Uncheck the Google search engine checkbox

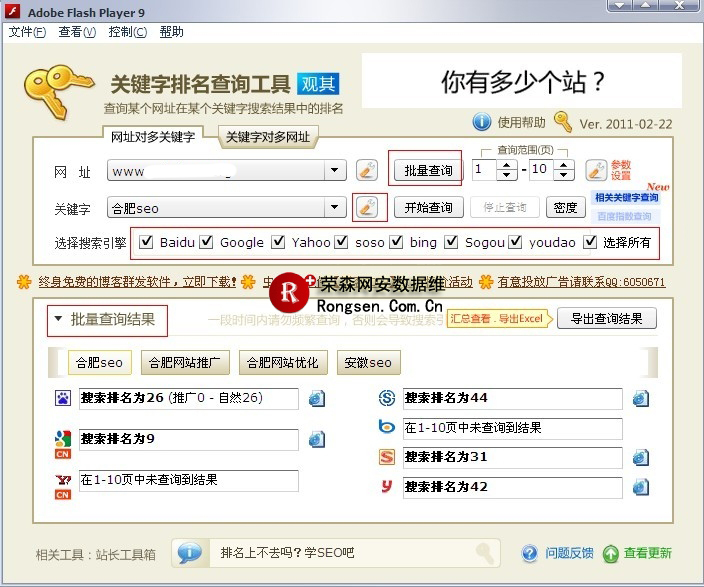[207, 242]
